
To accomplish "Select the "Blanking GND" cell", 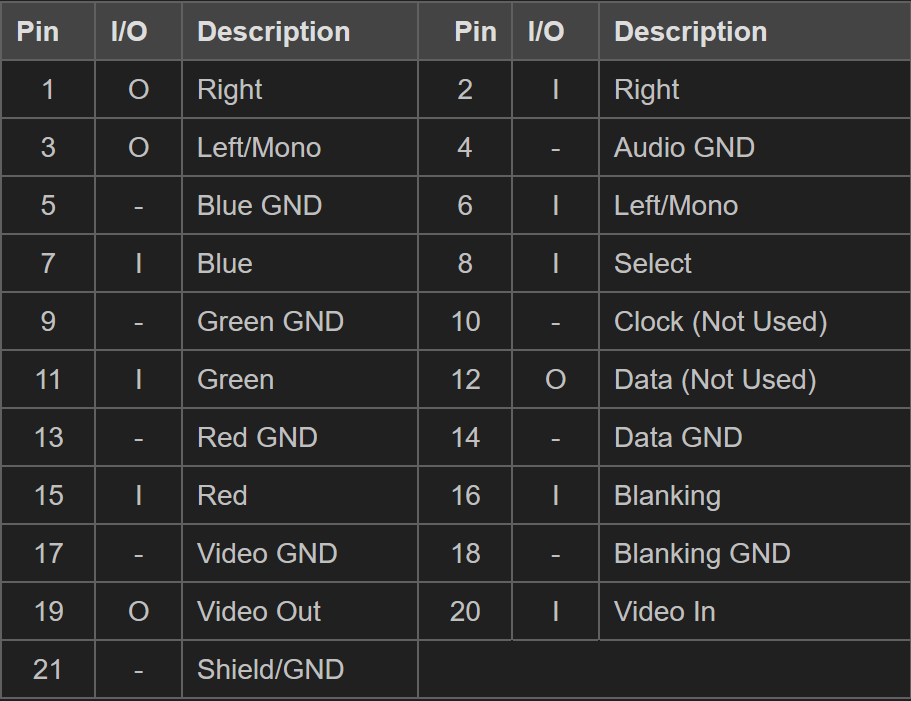I will [702, 554].
